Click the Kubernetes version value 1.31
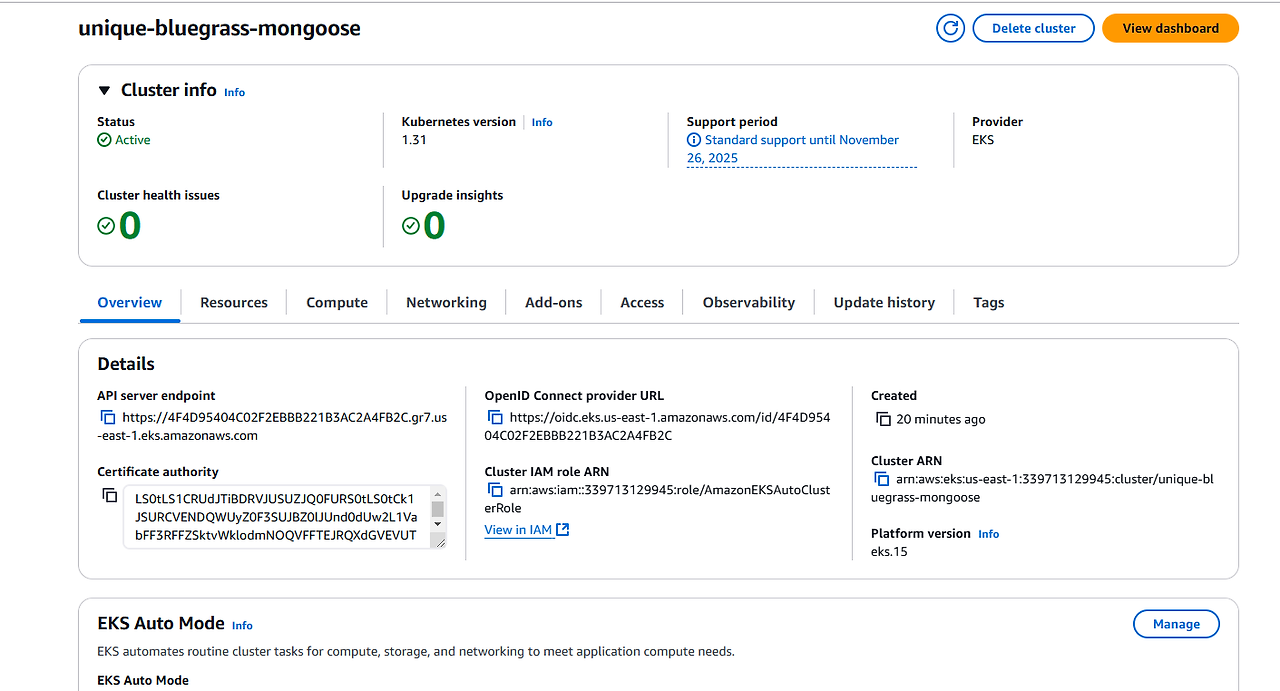Image resolution: width=1280 pixels, height=691 pixels. point(414,140)
